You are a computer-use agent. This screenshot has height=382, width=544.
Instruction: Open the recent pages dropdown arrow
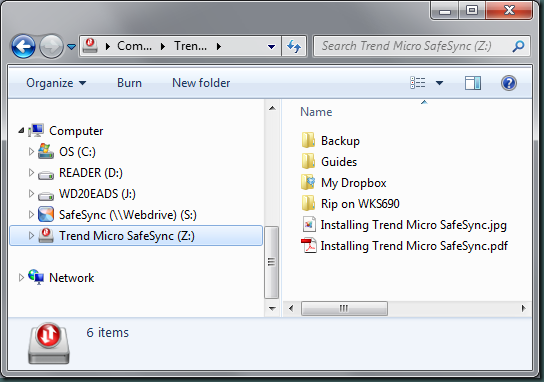(71, 46)
